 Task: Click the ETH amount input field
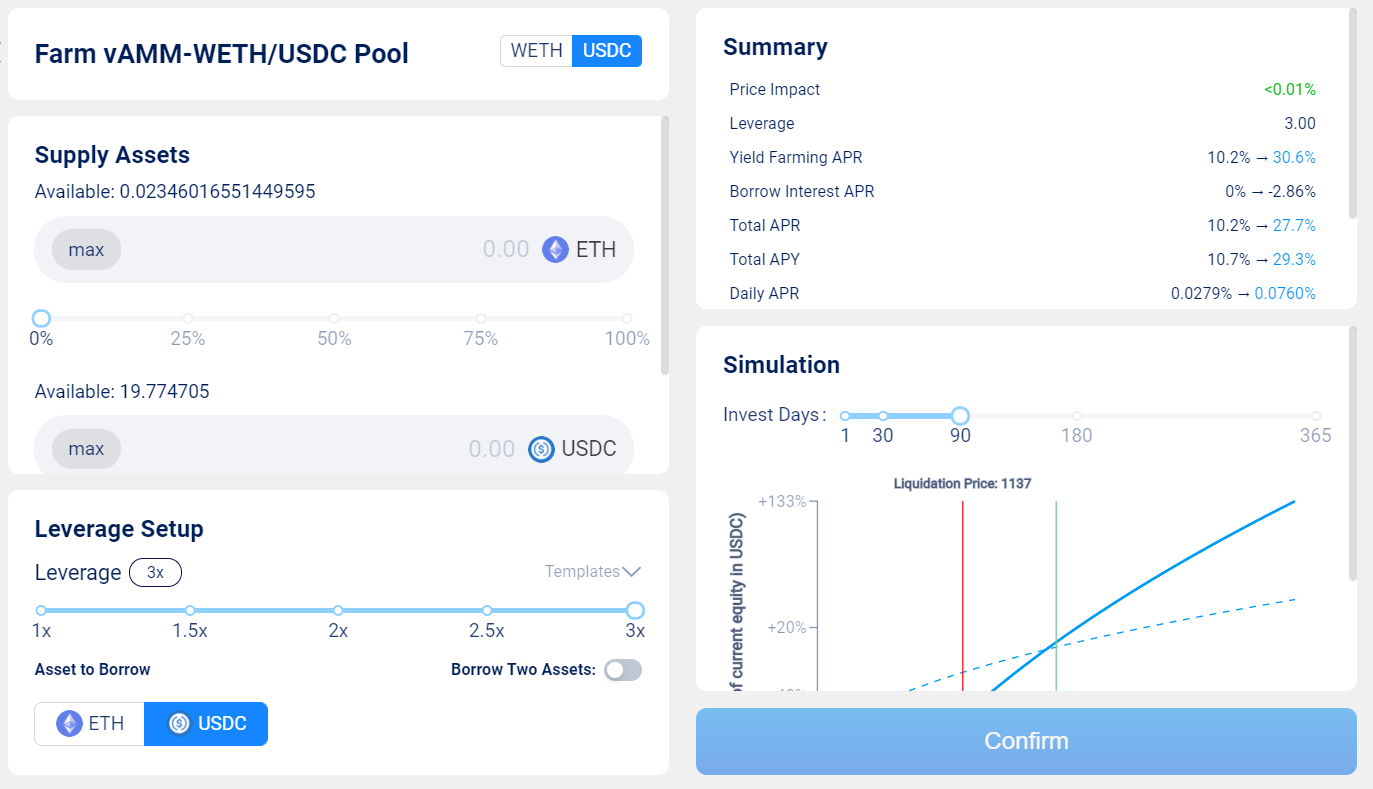point(330,249)
